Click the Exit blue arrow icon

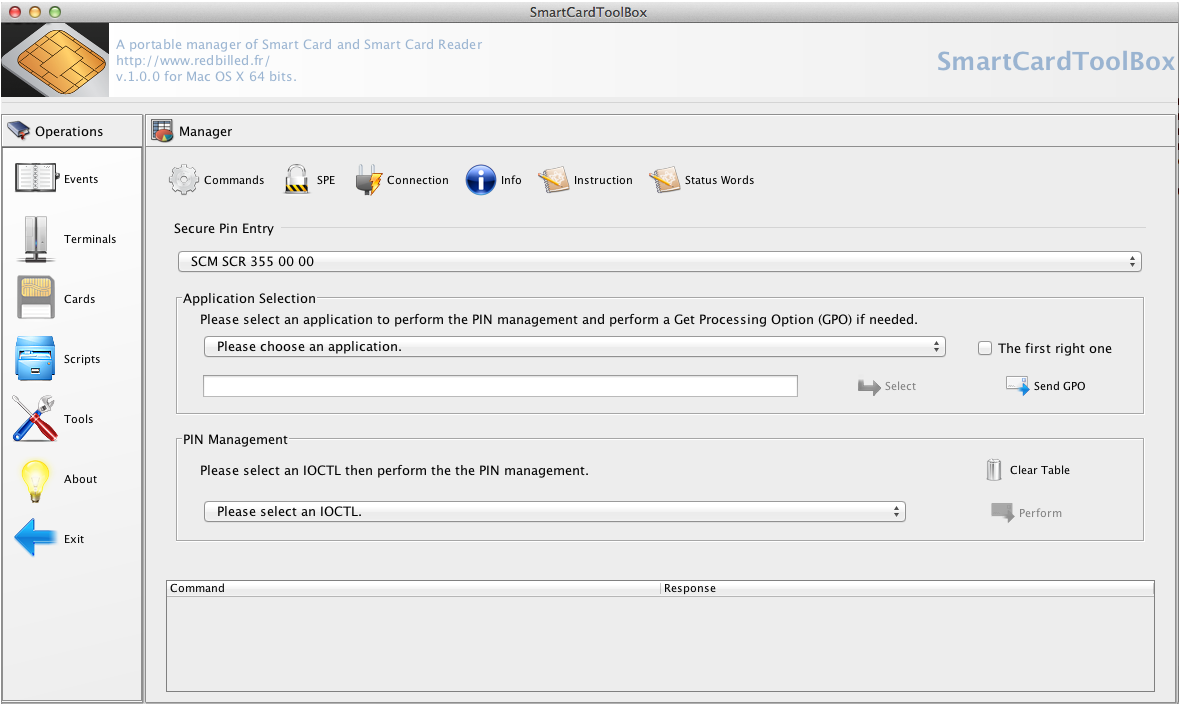point(36,539)
